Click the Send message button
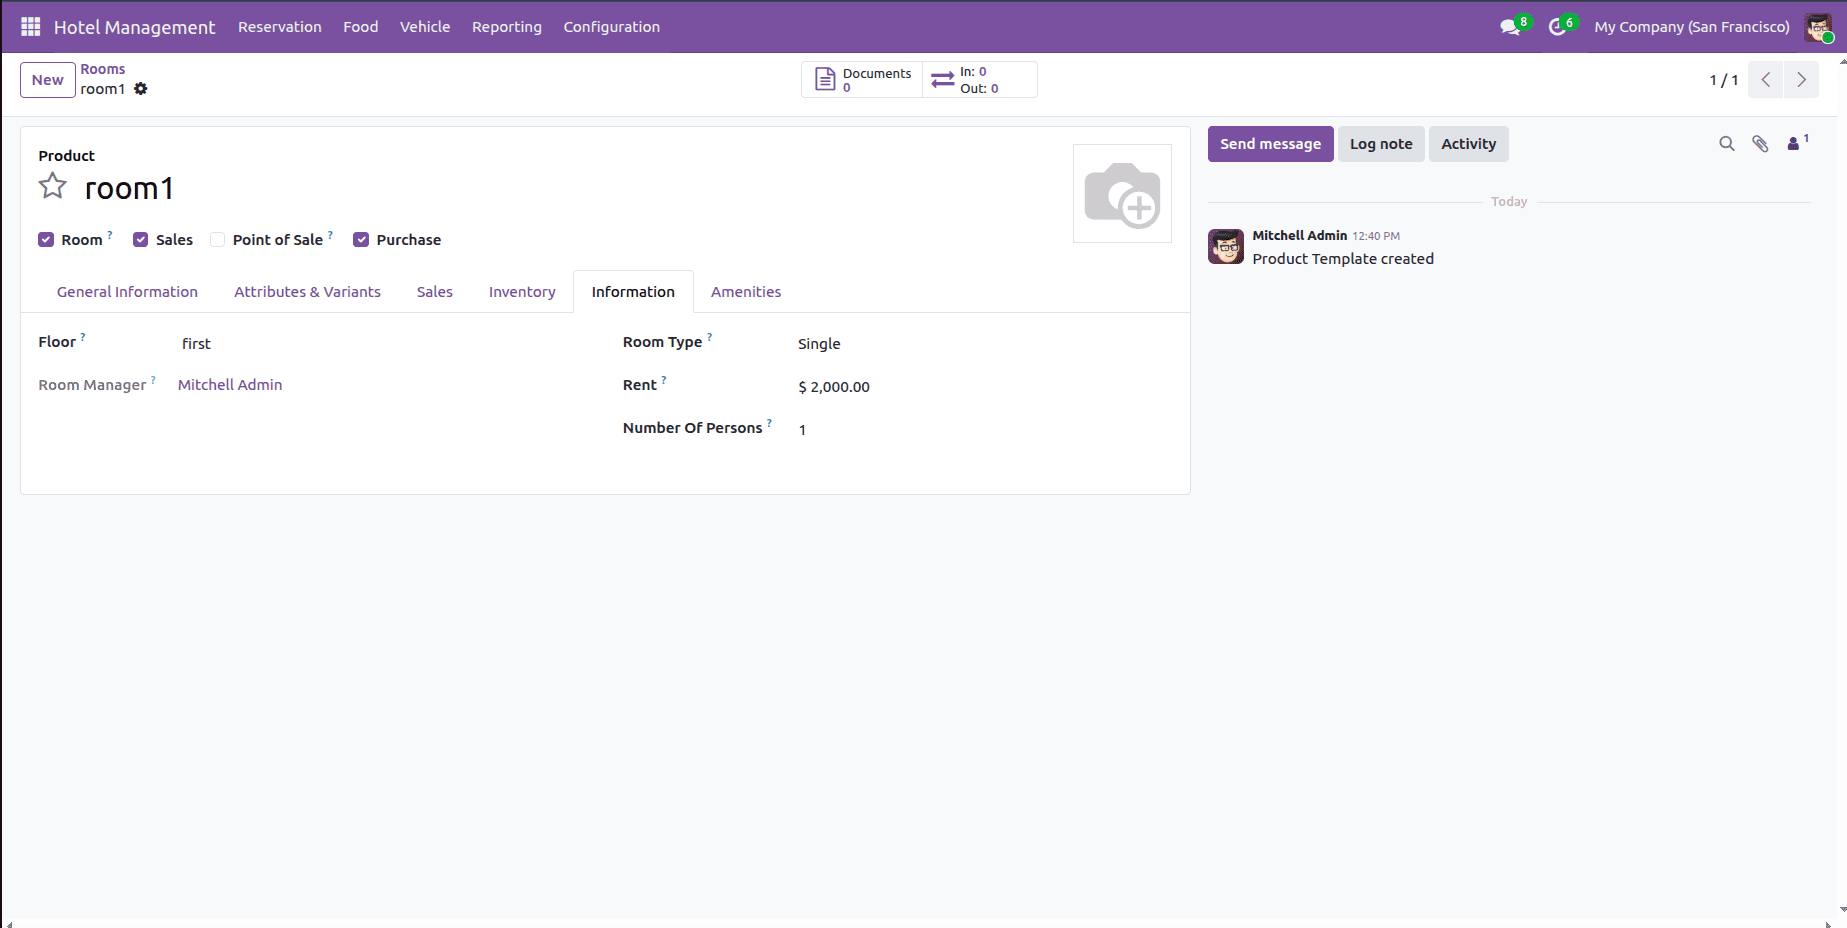 pos(1270,144)
